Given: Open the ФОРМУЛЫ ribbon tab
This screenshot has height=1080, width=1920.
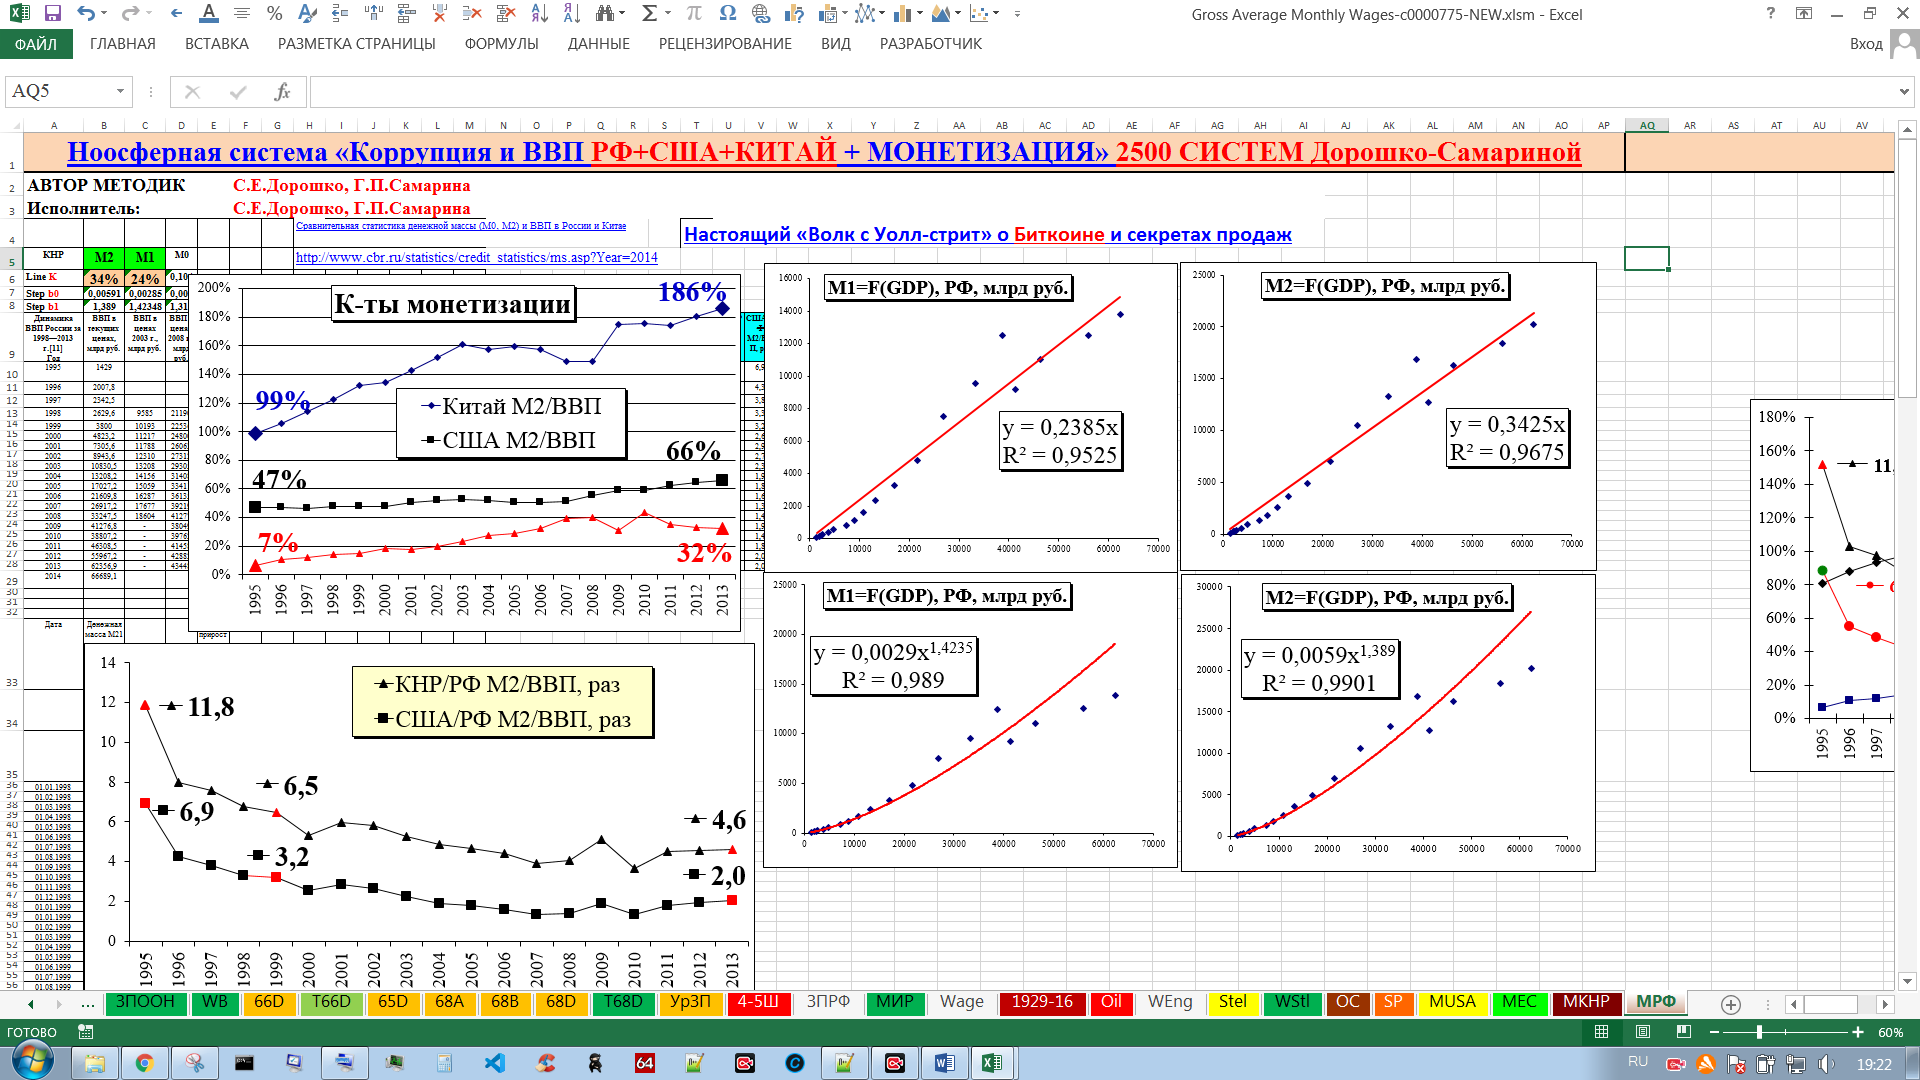Looking at the screenshot, I should [x=501, y=44].
